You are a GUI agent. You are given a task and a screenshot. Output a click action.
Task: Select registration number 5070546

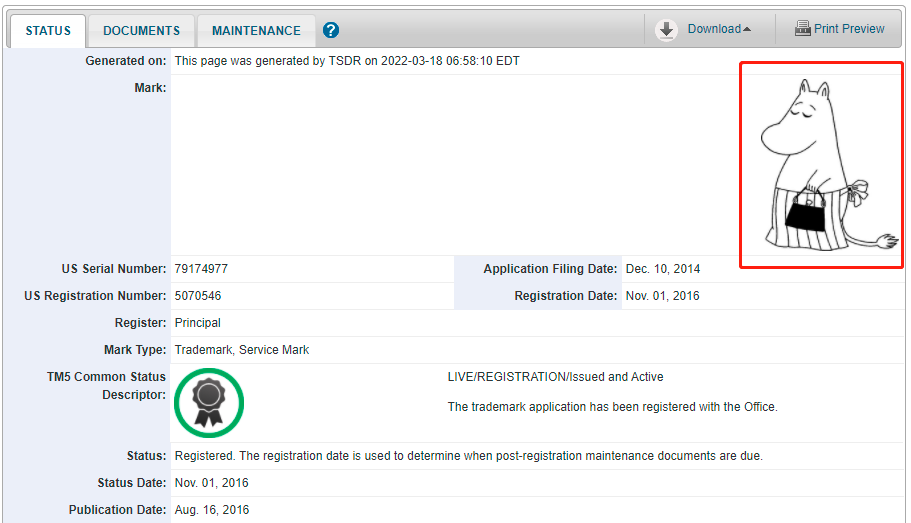coord(198,296)
